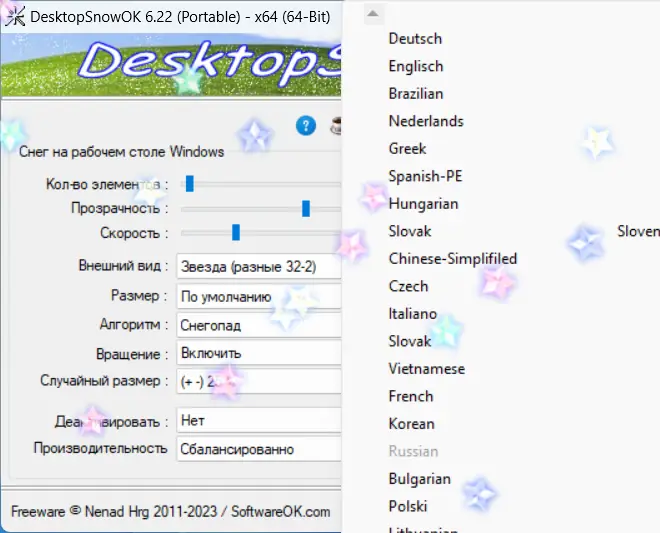The height and width of the screenshot is (533, 660).
Task: Click the Скорость slider handle
Action: pyautogui.click(x=236, y=232)
